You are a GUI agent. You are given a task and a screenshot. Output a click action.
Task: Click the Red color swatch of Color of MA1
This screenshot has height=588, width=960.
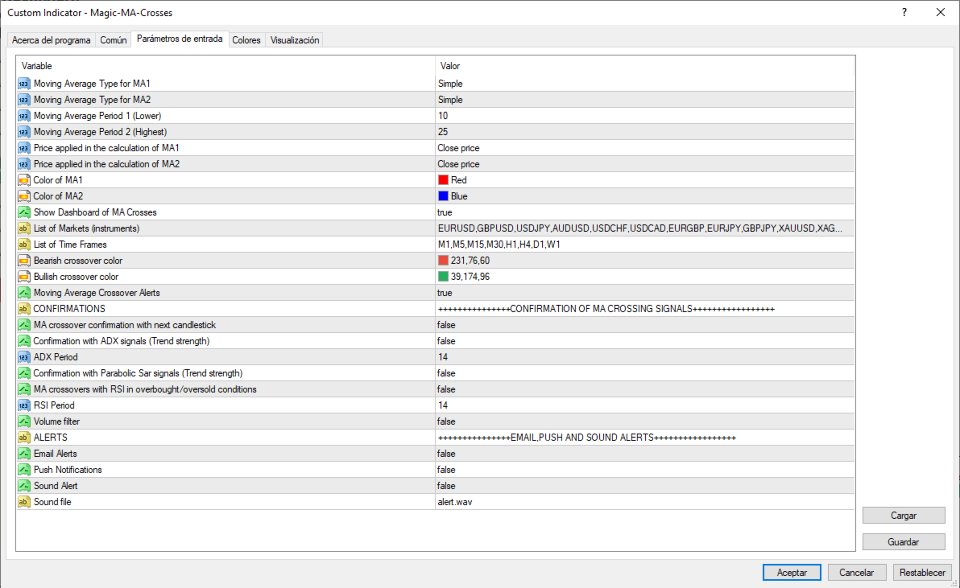443,180
